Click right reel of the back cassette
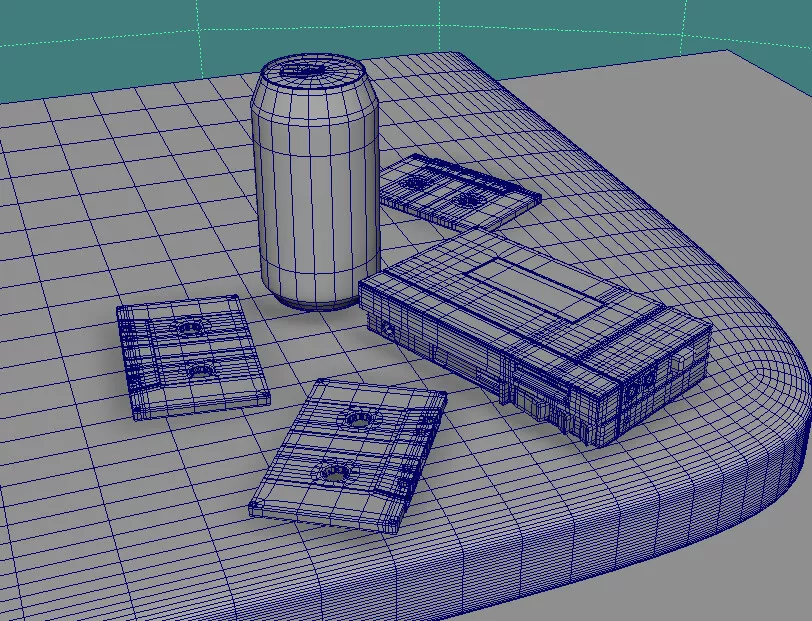Image resolution: width=812 pixels, height=621 pixels. click(x=467, y=198)
